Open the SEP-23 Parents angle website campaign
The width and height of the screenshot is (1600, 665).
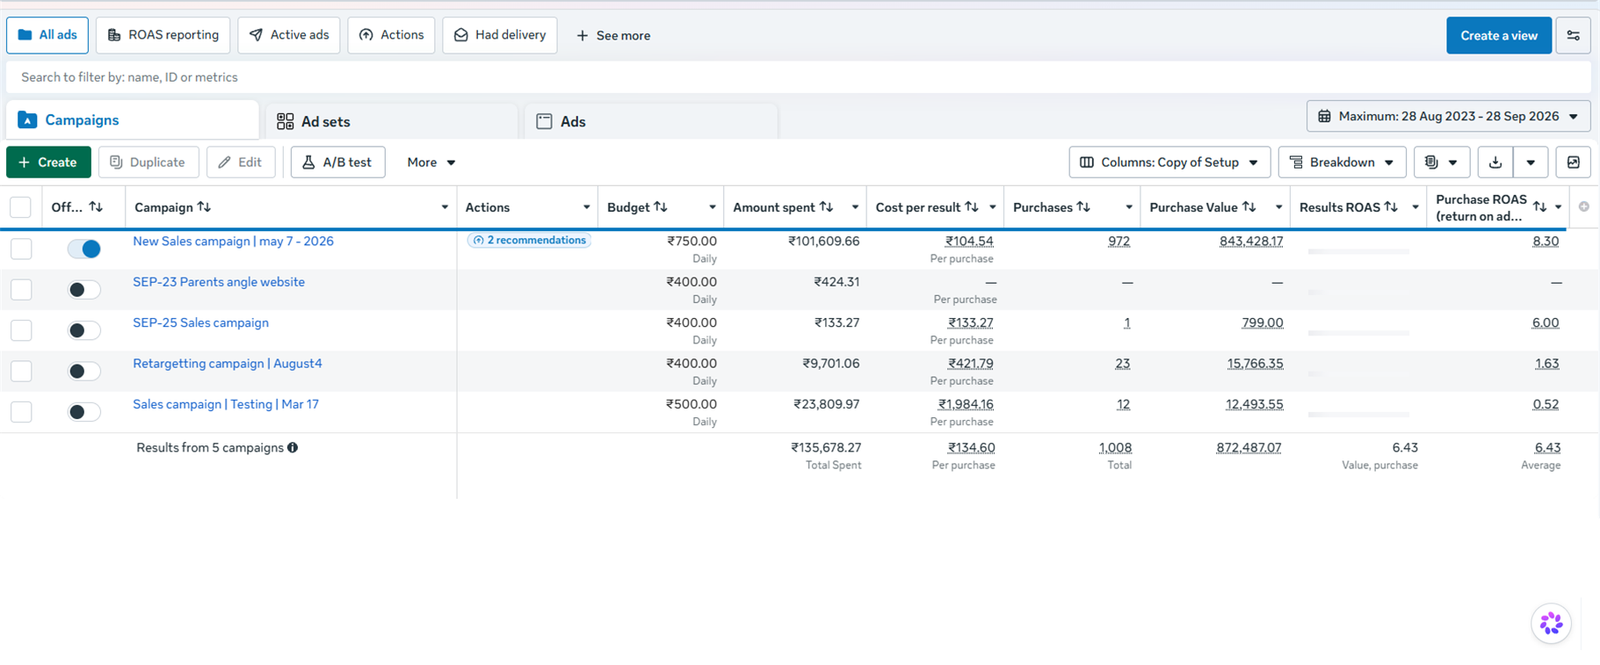[219, 282]
